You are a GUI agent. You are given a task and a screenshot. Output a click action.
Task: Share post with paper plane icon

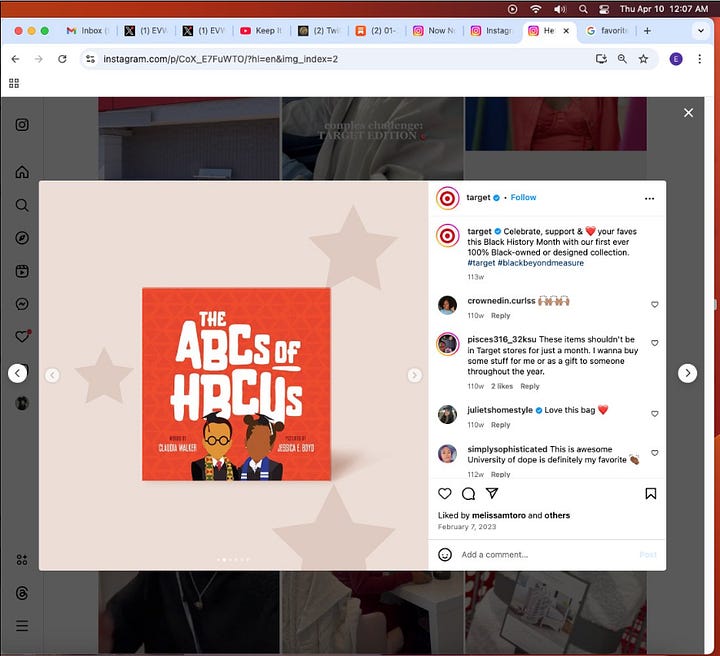click(492, 493)
